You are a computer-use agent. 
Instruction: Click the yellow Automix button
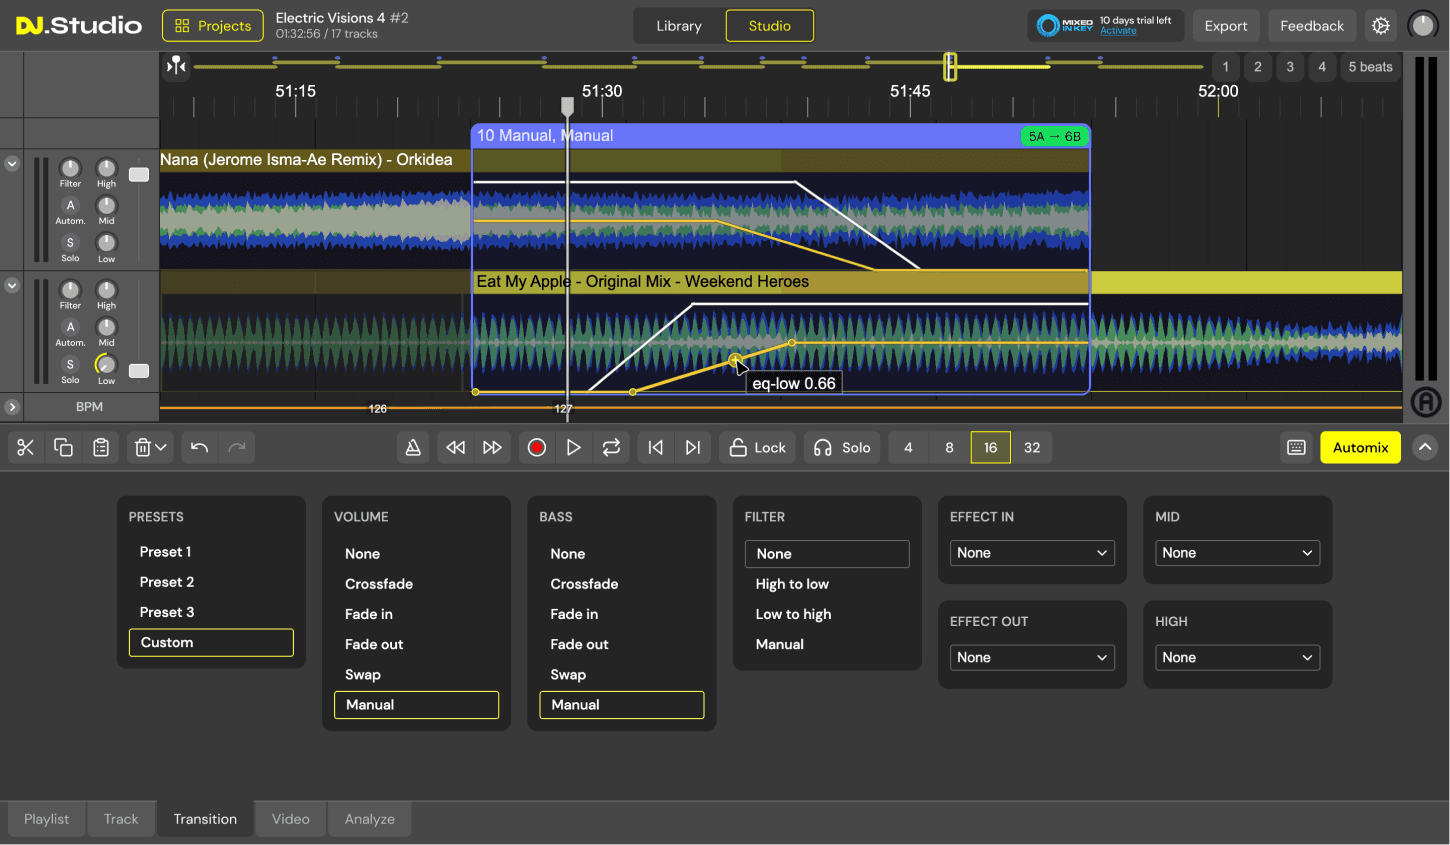[x=1361, y=448]
